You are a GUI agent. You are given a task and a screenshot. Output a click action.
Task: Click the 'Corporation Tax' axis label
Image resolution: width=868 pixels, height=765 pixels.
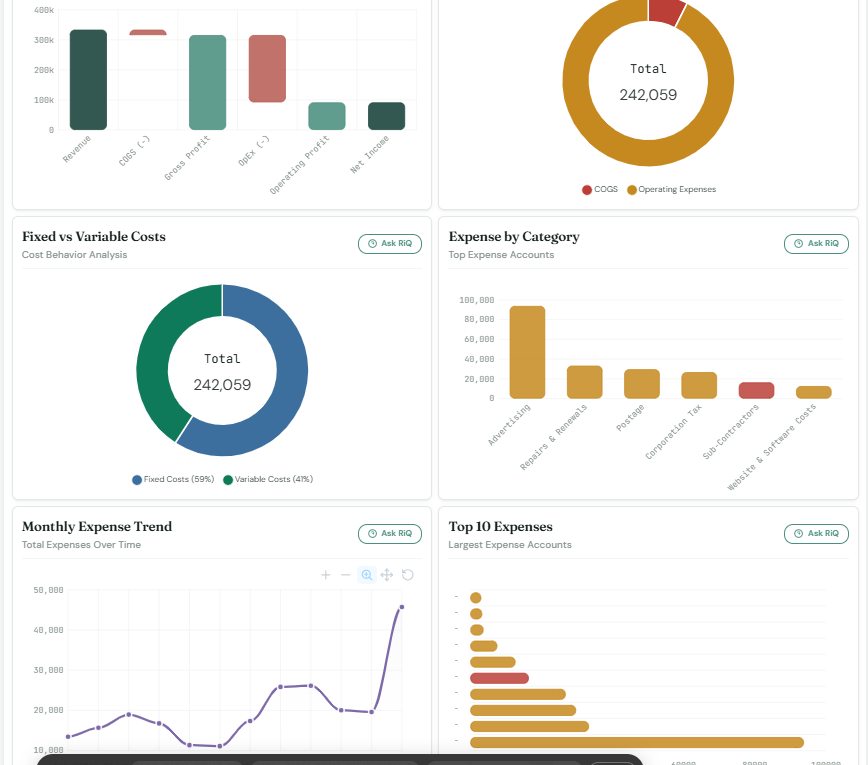673,432
